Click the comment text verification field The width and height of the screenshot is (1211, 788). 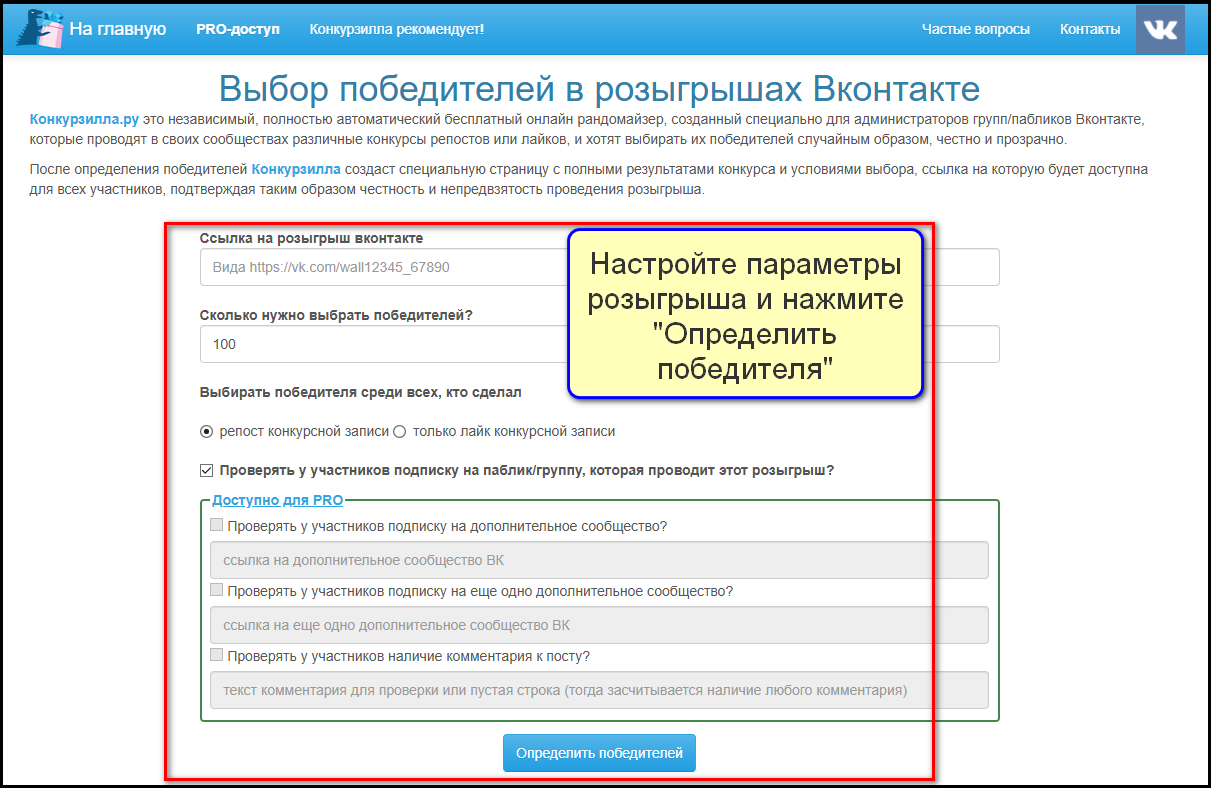[x=598, y=690]
